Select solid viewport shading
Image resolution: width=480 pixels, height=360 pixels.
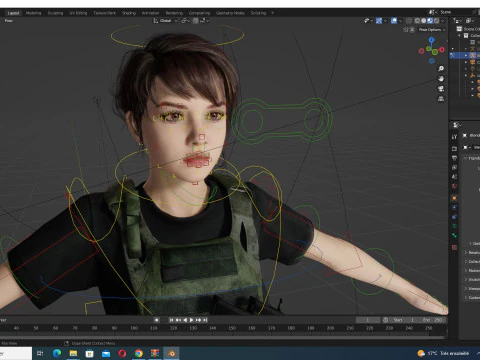coord(424,21)
